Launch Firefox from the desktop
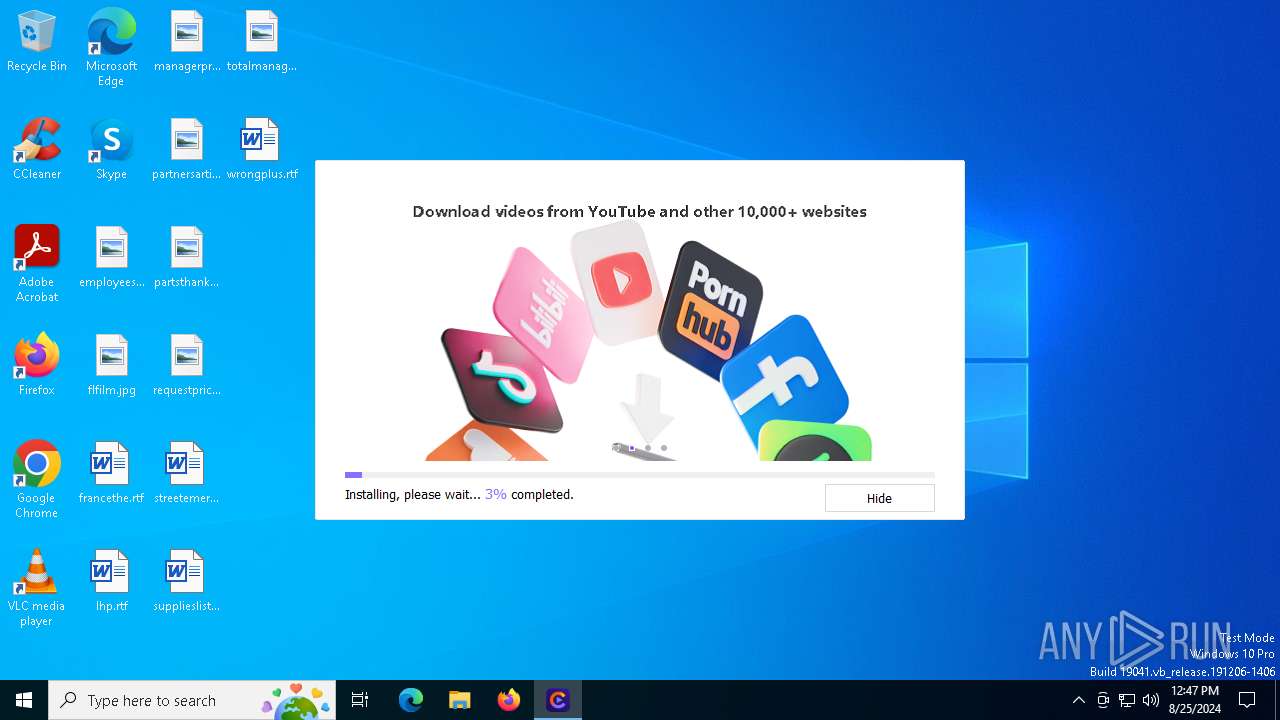This screenshot has height=720, width=1280. pos(37,365)
